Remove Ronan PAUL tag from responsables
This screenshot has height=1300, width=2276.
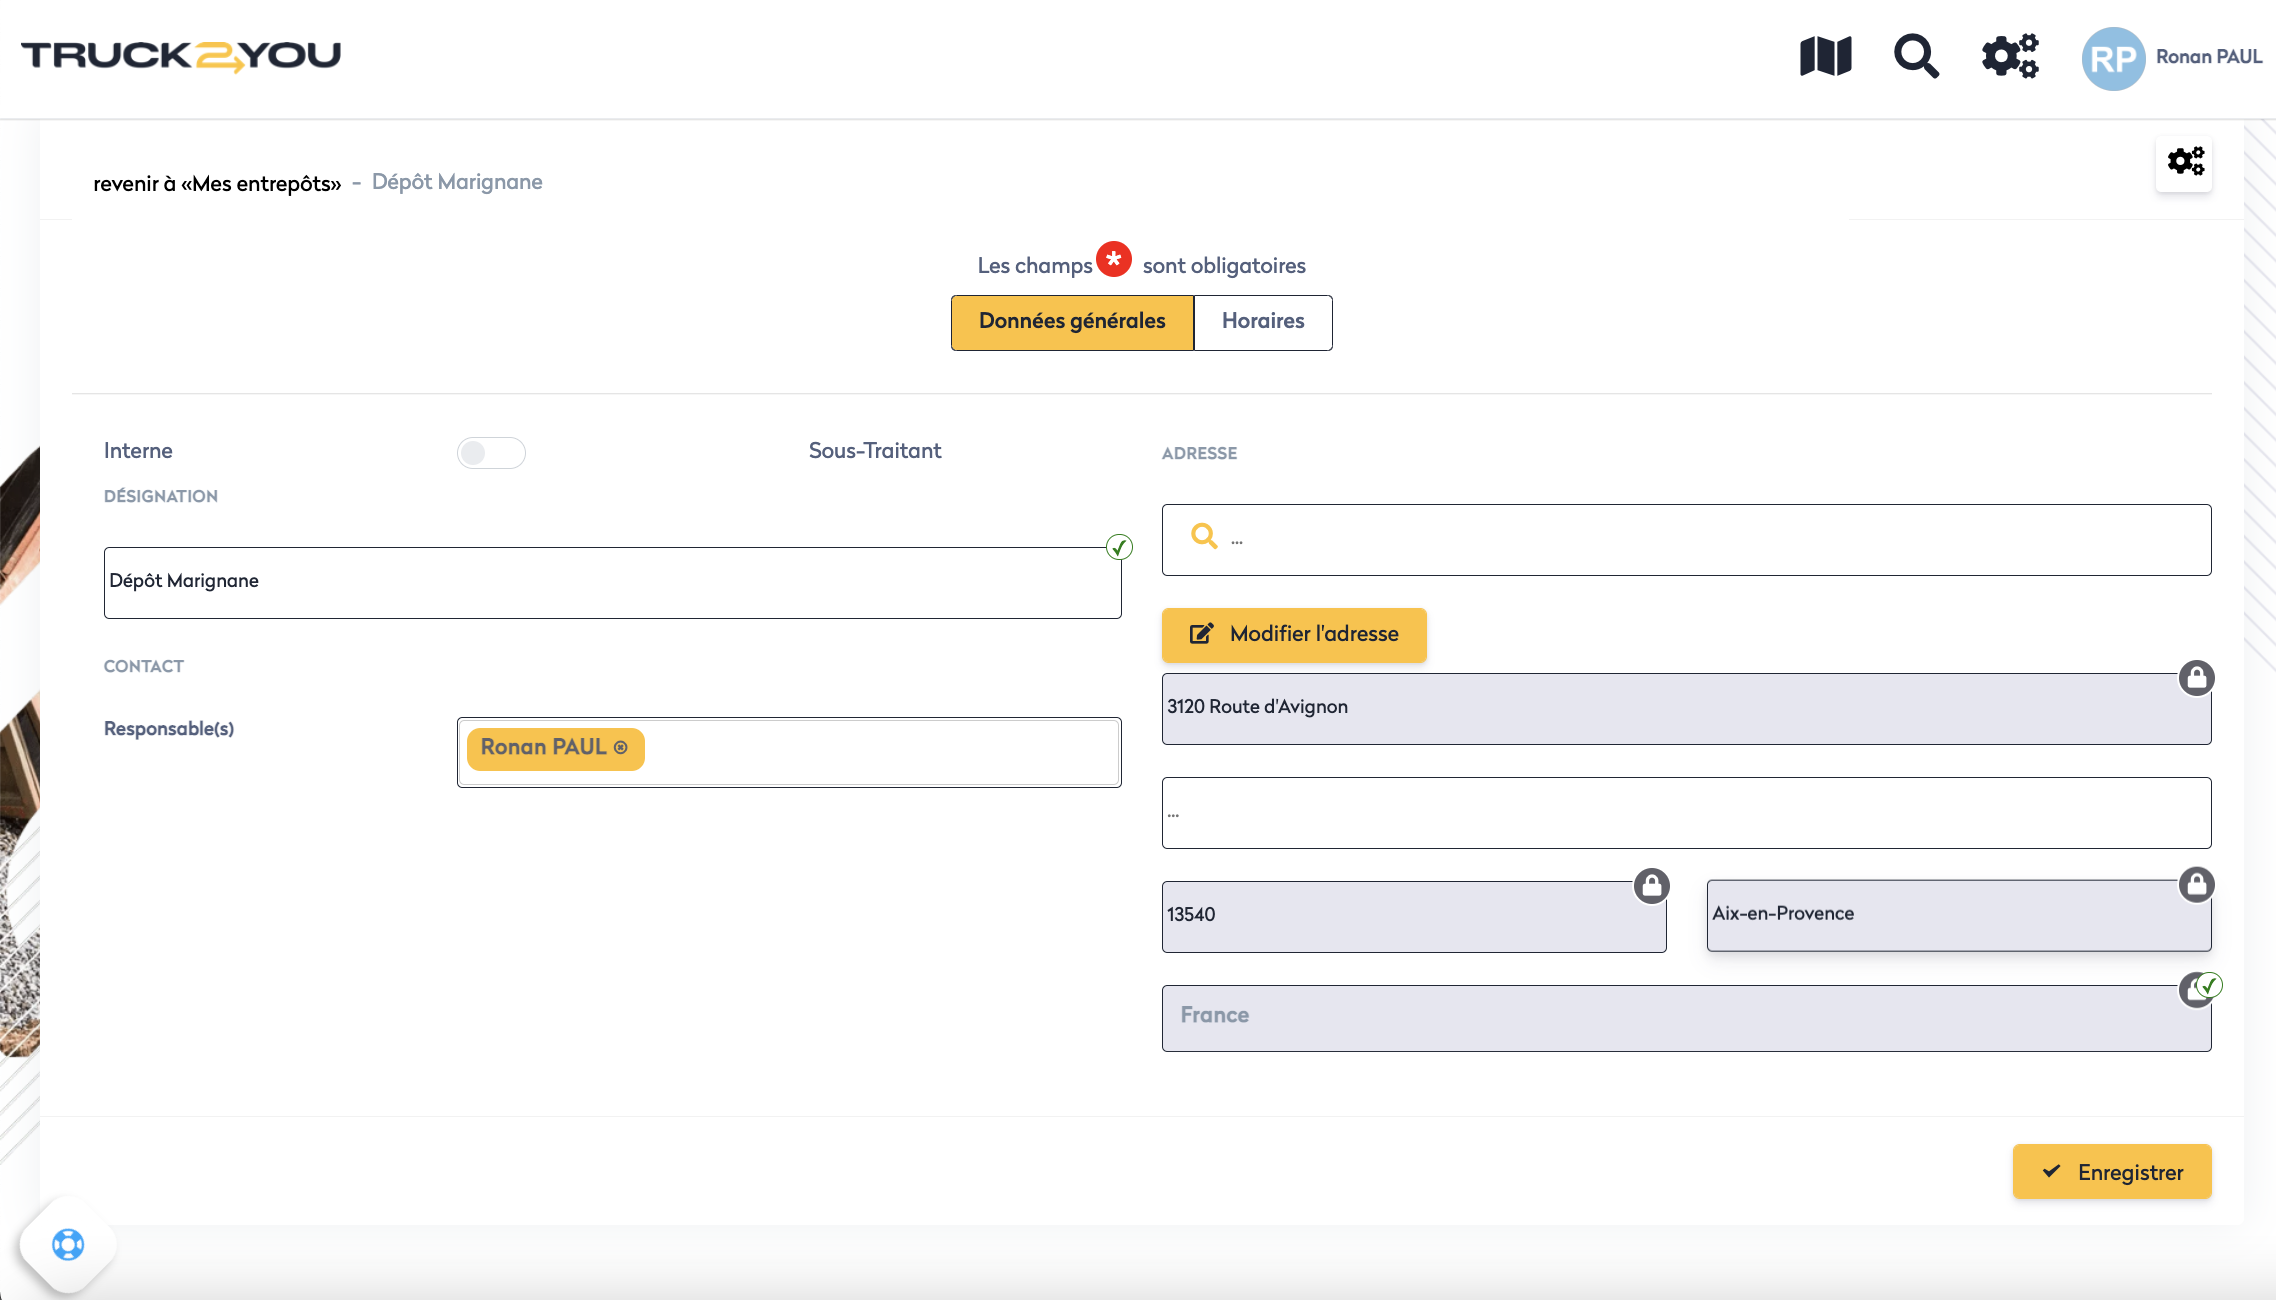click(x=621, y=748)
